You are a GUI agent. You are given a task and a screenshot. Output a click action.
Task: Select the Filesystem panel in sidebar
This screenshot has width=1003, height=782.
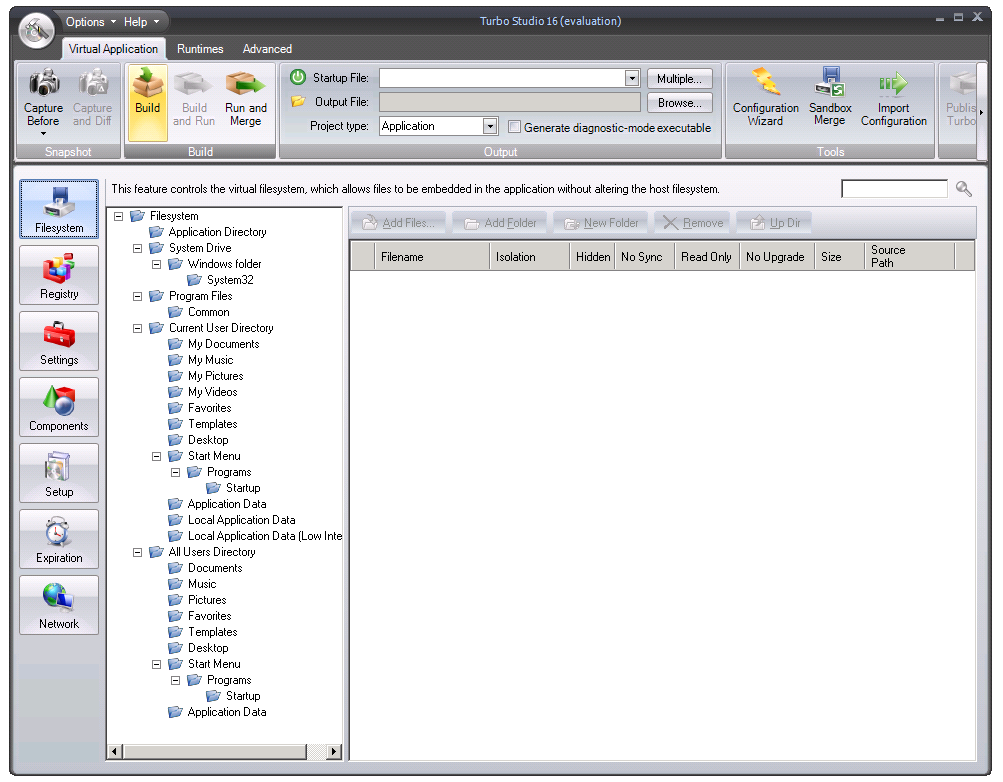pos(59,209)
